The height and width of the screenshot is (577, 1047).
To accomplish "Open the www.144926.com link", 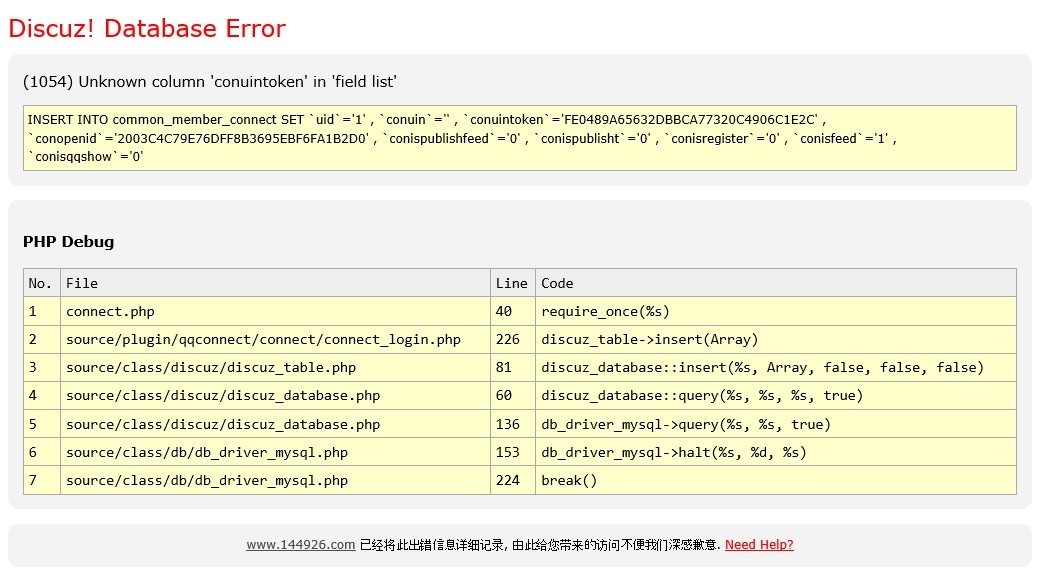I will pos(300,545).
